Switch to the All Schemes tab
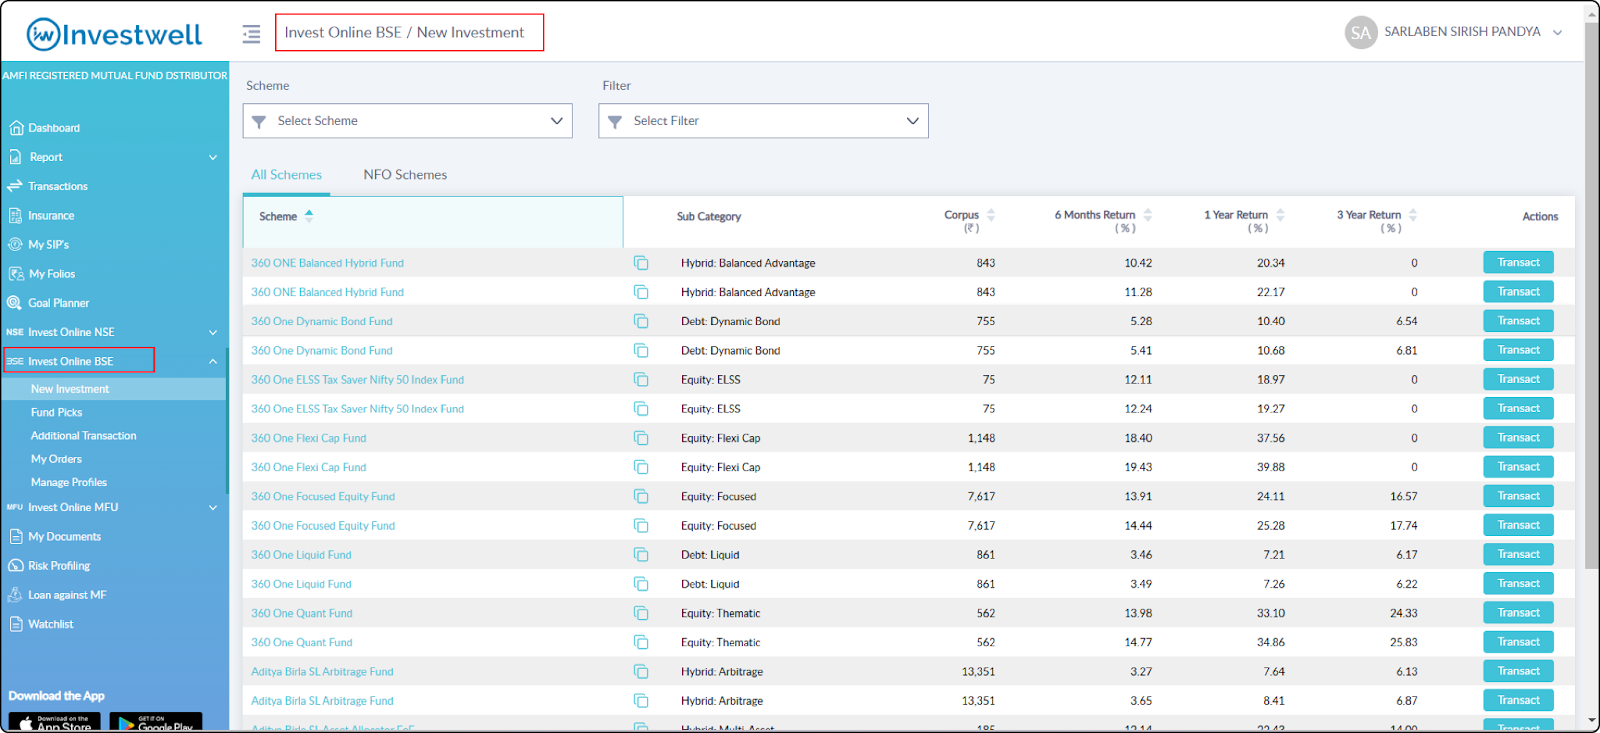Viewport: 1600px width, 733px height. (x=286, y=174)
